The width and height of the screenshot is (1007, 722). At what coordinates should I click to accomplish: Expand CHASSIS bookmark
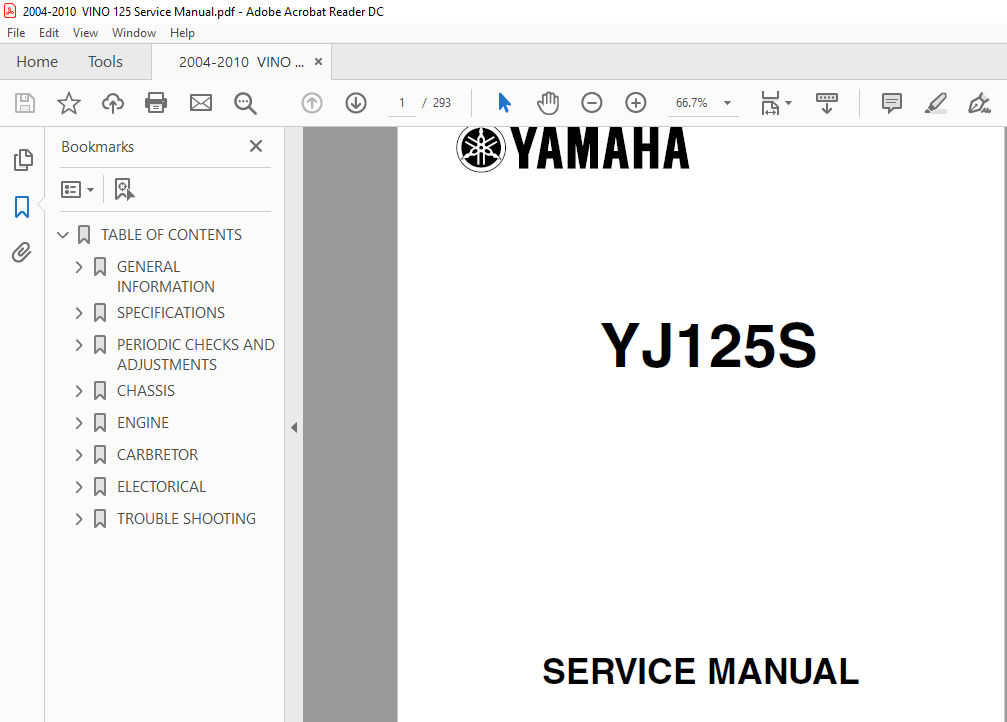[79, 391]
